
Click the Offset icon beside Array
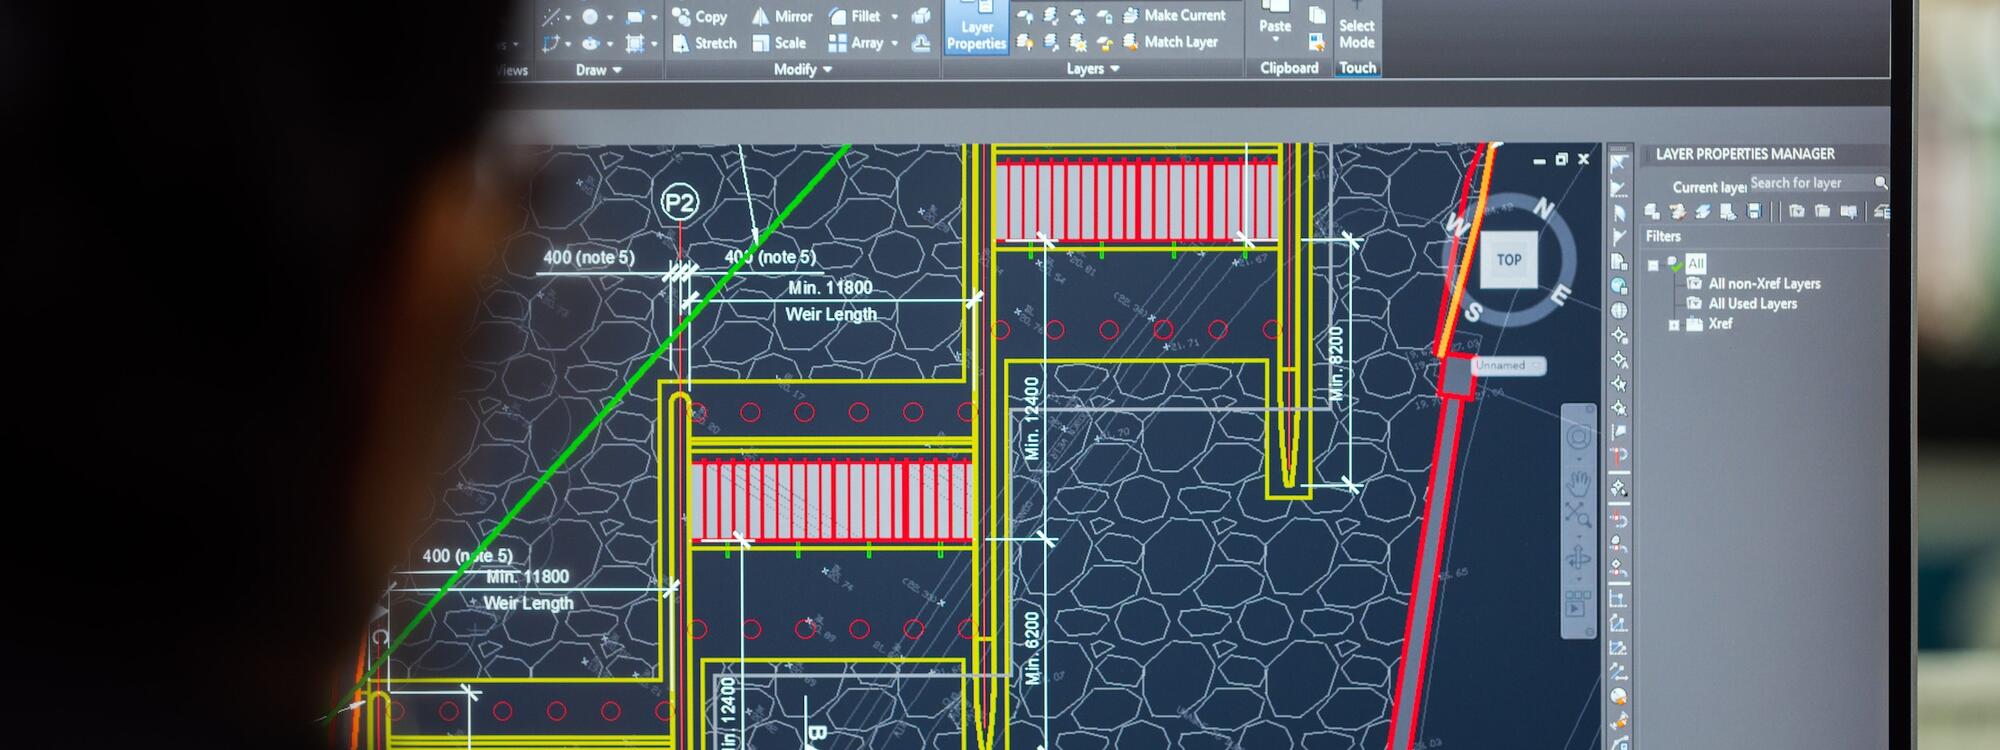921,43
